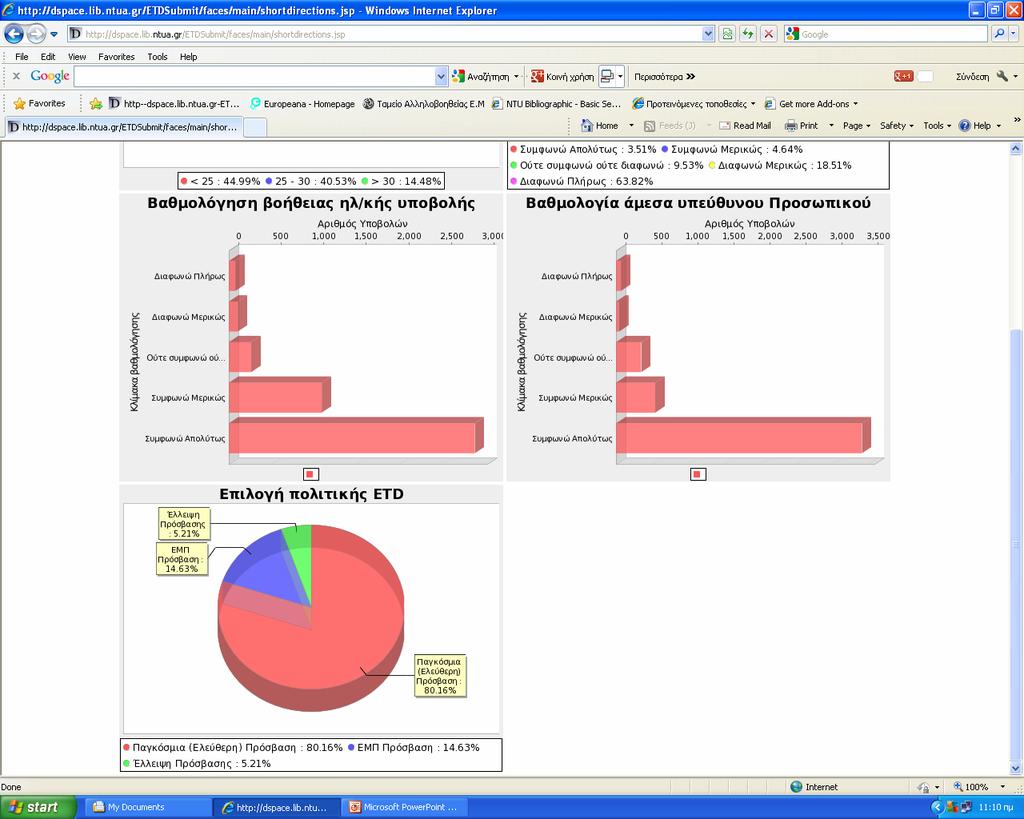Open the Page command menu
The image size is (1024, 819).
tap(856, 125)
